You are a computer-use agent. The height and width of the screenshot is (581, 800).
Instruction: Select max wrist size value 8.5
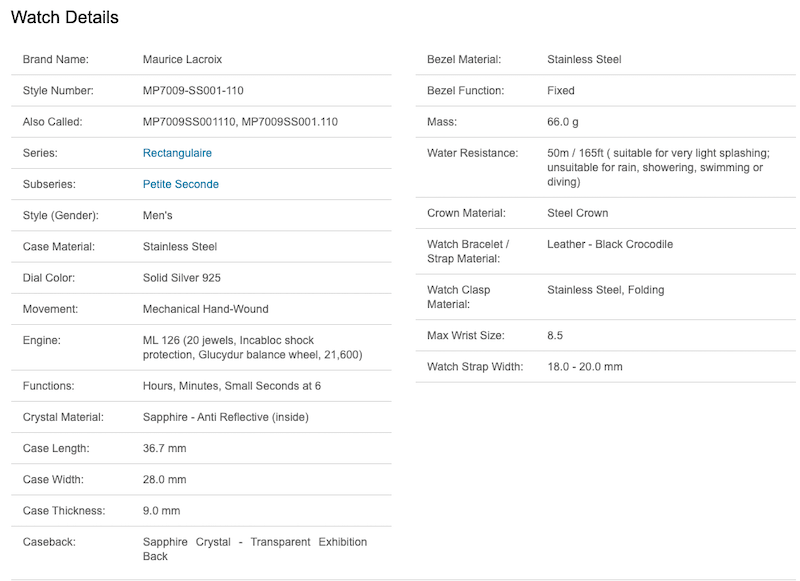coord(555,336)
